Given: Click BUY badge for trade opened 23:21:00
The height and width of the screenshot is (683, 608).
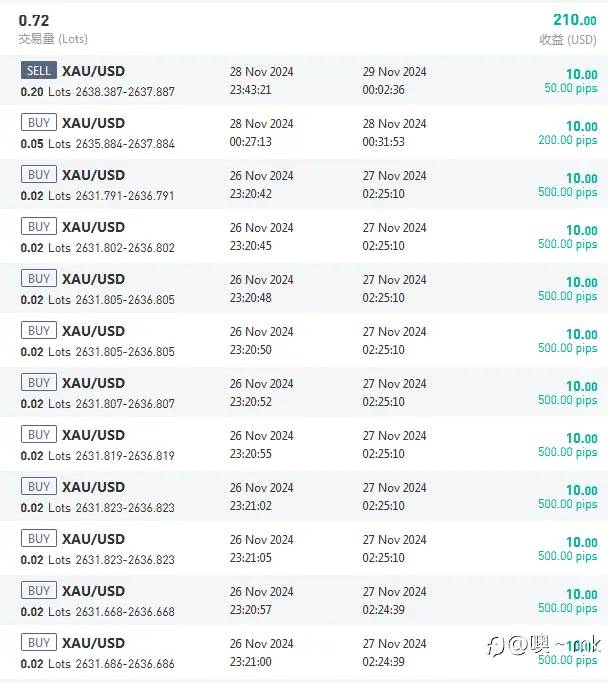Looking at the screenshot, I should tap(39, 642).
